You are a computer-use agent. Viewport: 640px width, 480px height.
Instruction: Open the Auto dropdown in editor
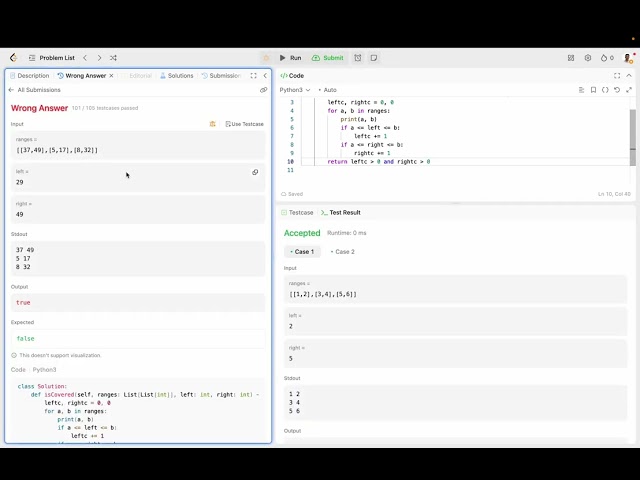327,90
